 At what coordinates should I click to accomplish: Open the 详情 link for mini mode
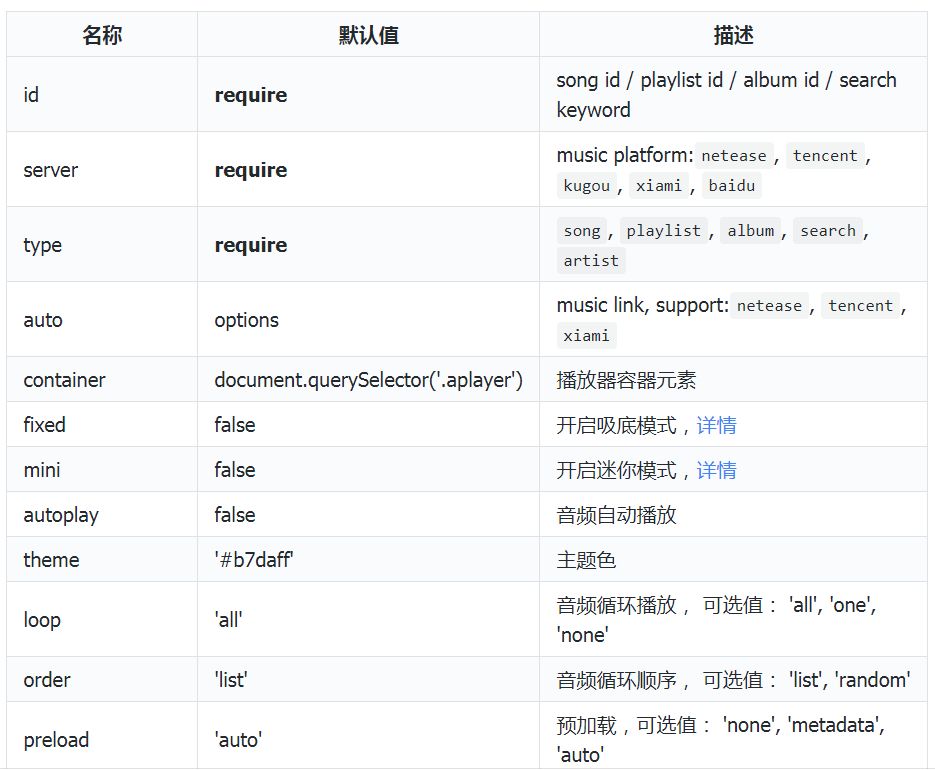click(716, 470)
